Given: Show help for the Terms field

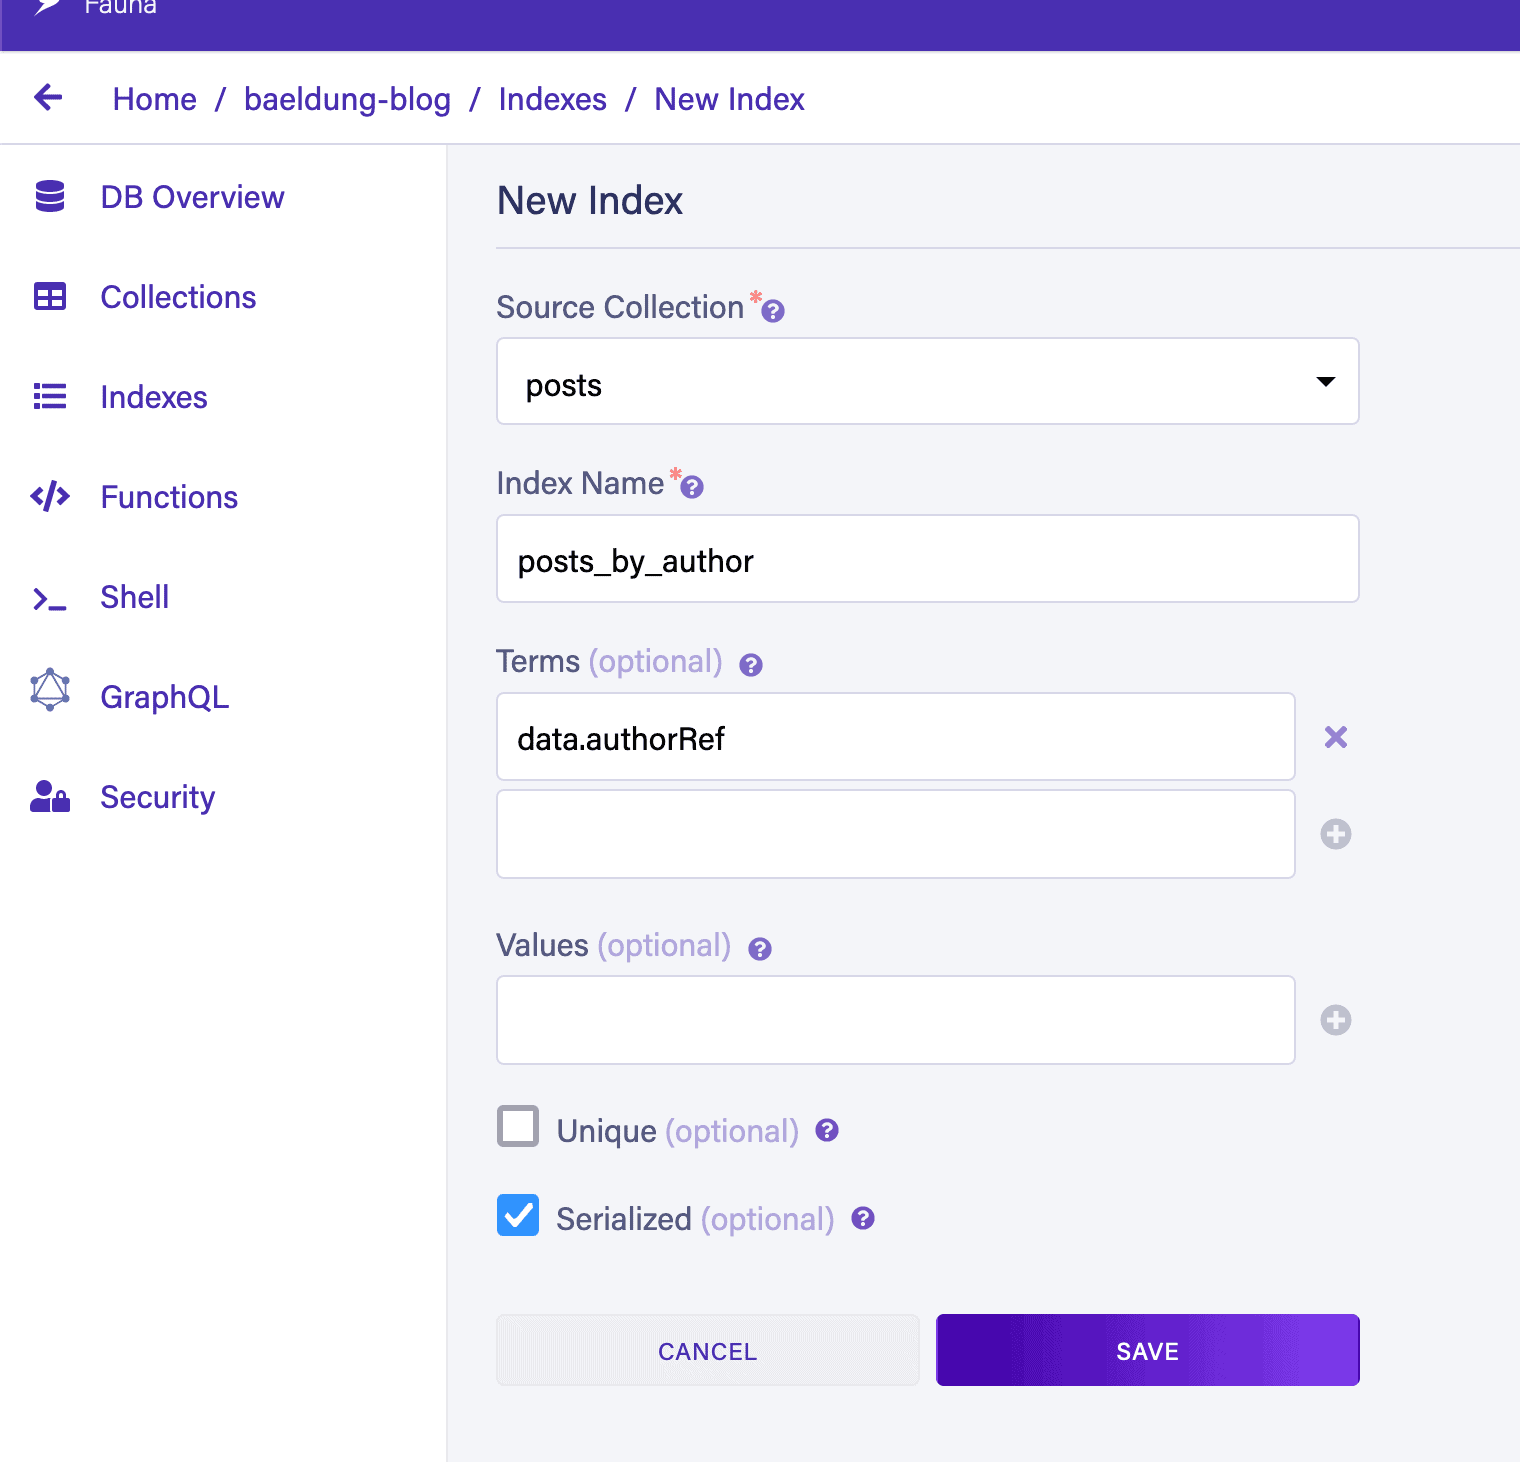Looking at the screenshot, I should click(x=751, y=665).
